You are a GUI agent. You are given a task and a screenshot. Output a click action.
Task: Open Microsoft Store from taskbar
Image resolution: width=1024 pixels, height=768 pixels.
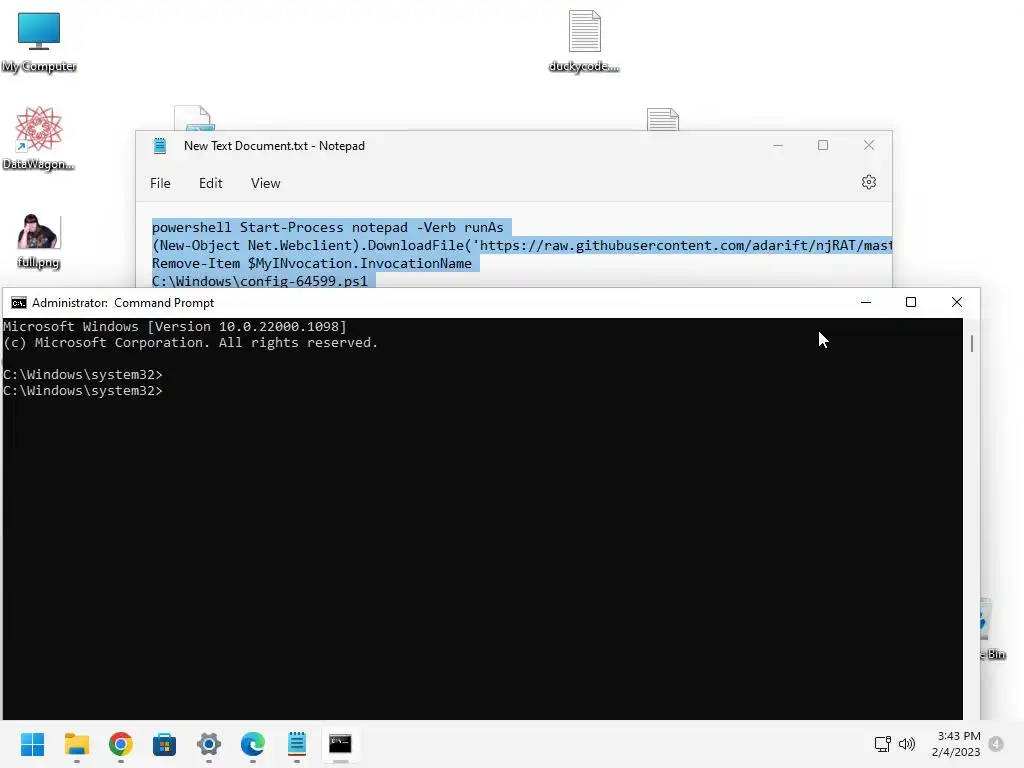(x=165, y=744)
